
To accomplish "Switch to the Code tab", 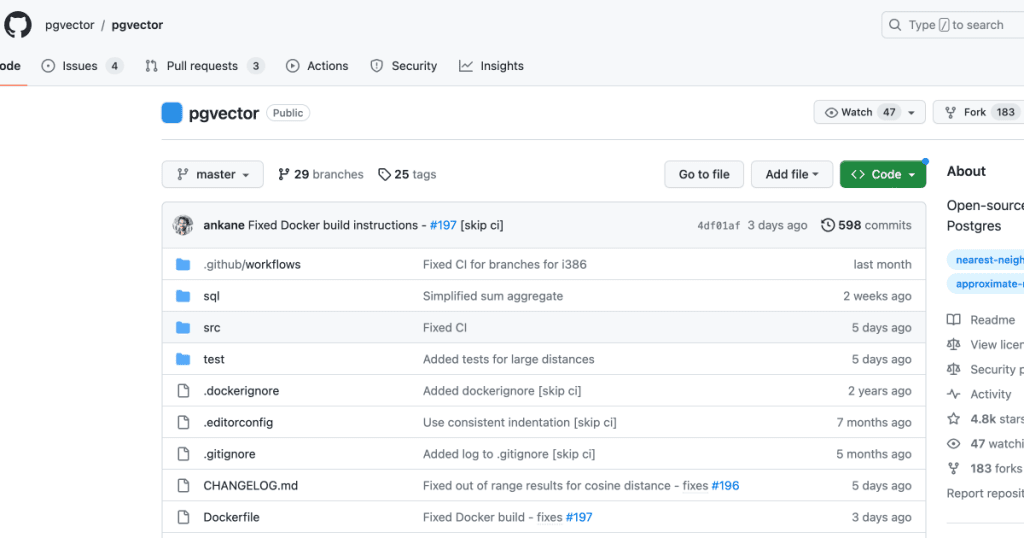I will 10,66.
